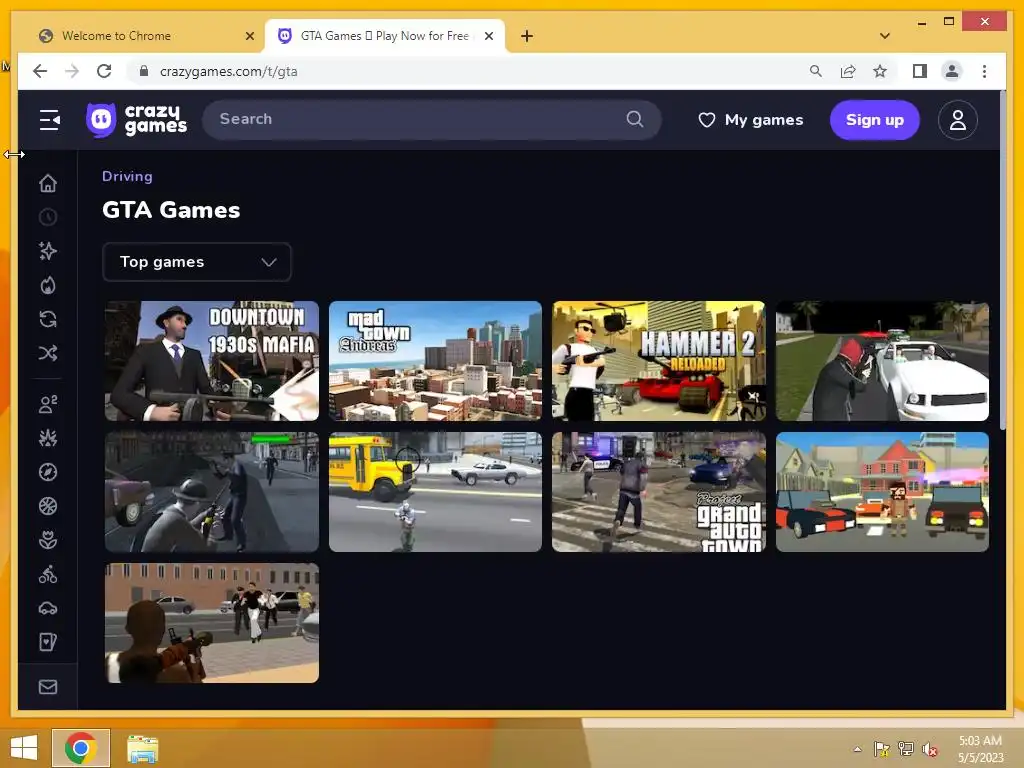This screenshot has height=768, width=1024.
Task: Open Basketball games icon in sidebar
Action: point(48,506)
